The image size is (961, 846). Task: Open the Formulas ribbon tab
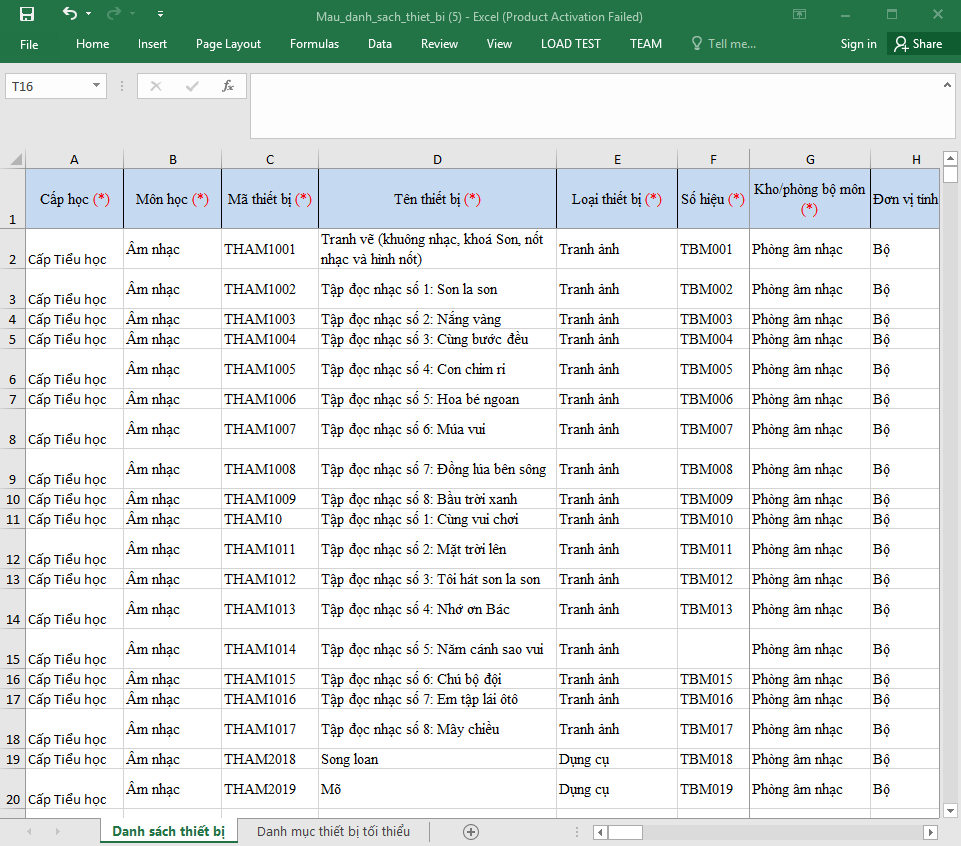tap(314, 44)
